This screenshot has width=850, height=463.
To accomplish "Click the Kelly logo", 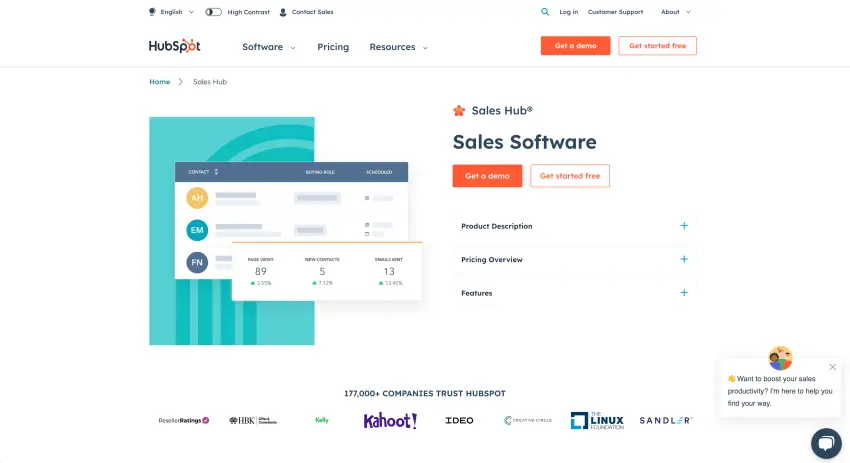I will click(x=321, y=420).
